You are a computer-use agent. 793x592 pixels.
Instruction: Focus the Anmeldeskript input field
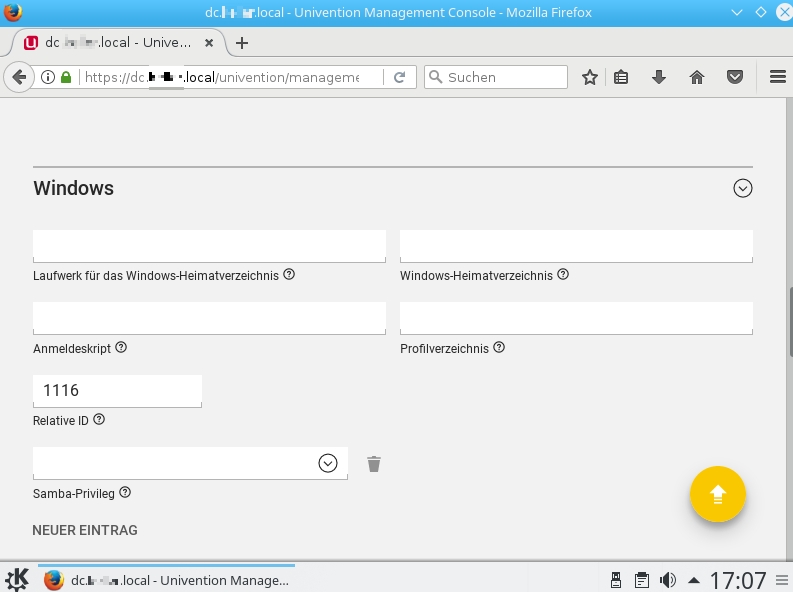coord(209,318)
